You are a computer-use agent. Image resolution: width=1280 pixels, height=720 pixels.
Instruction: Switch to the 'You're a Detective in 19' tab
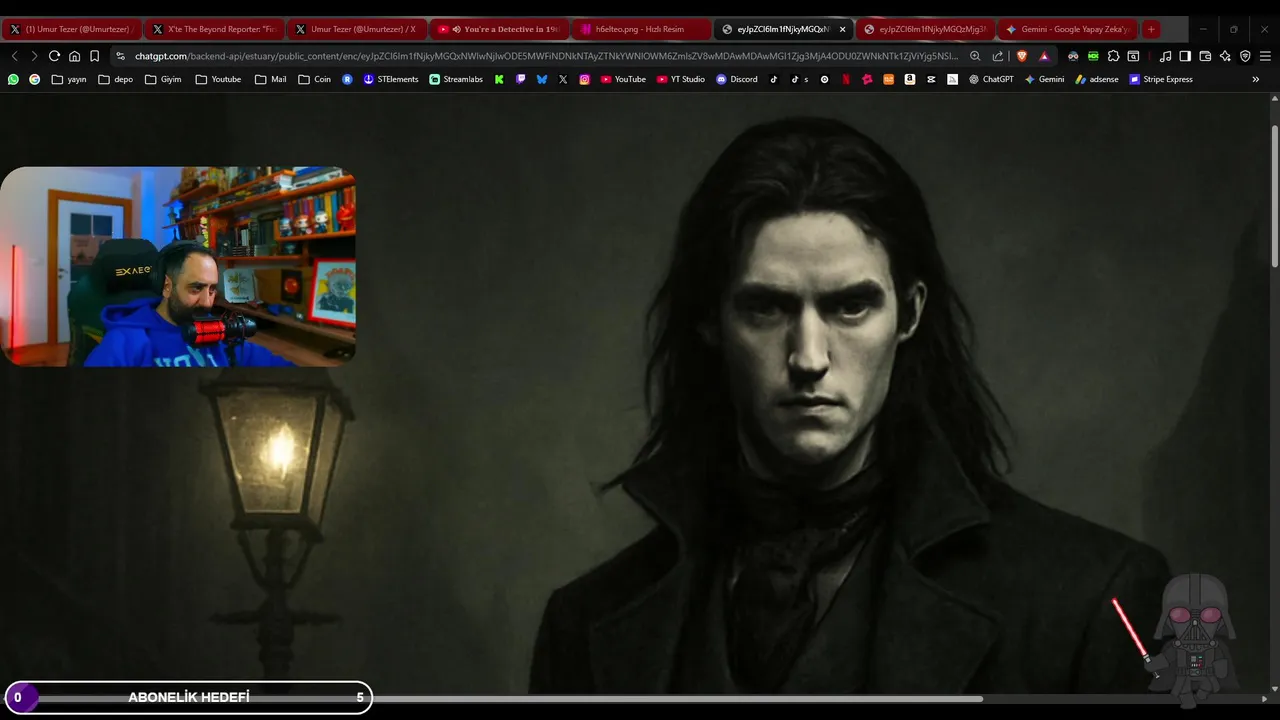499,29
